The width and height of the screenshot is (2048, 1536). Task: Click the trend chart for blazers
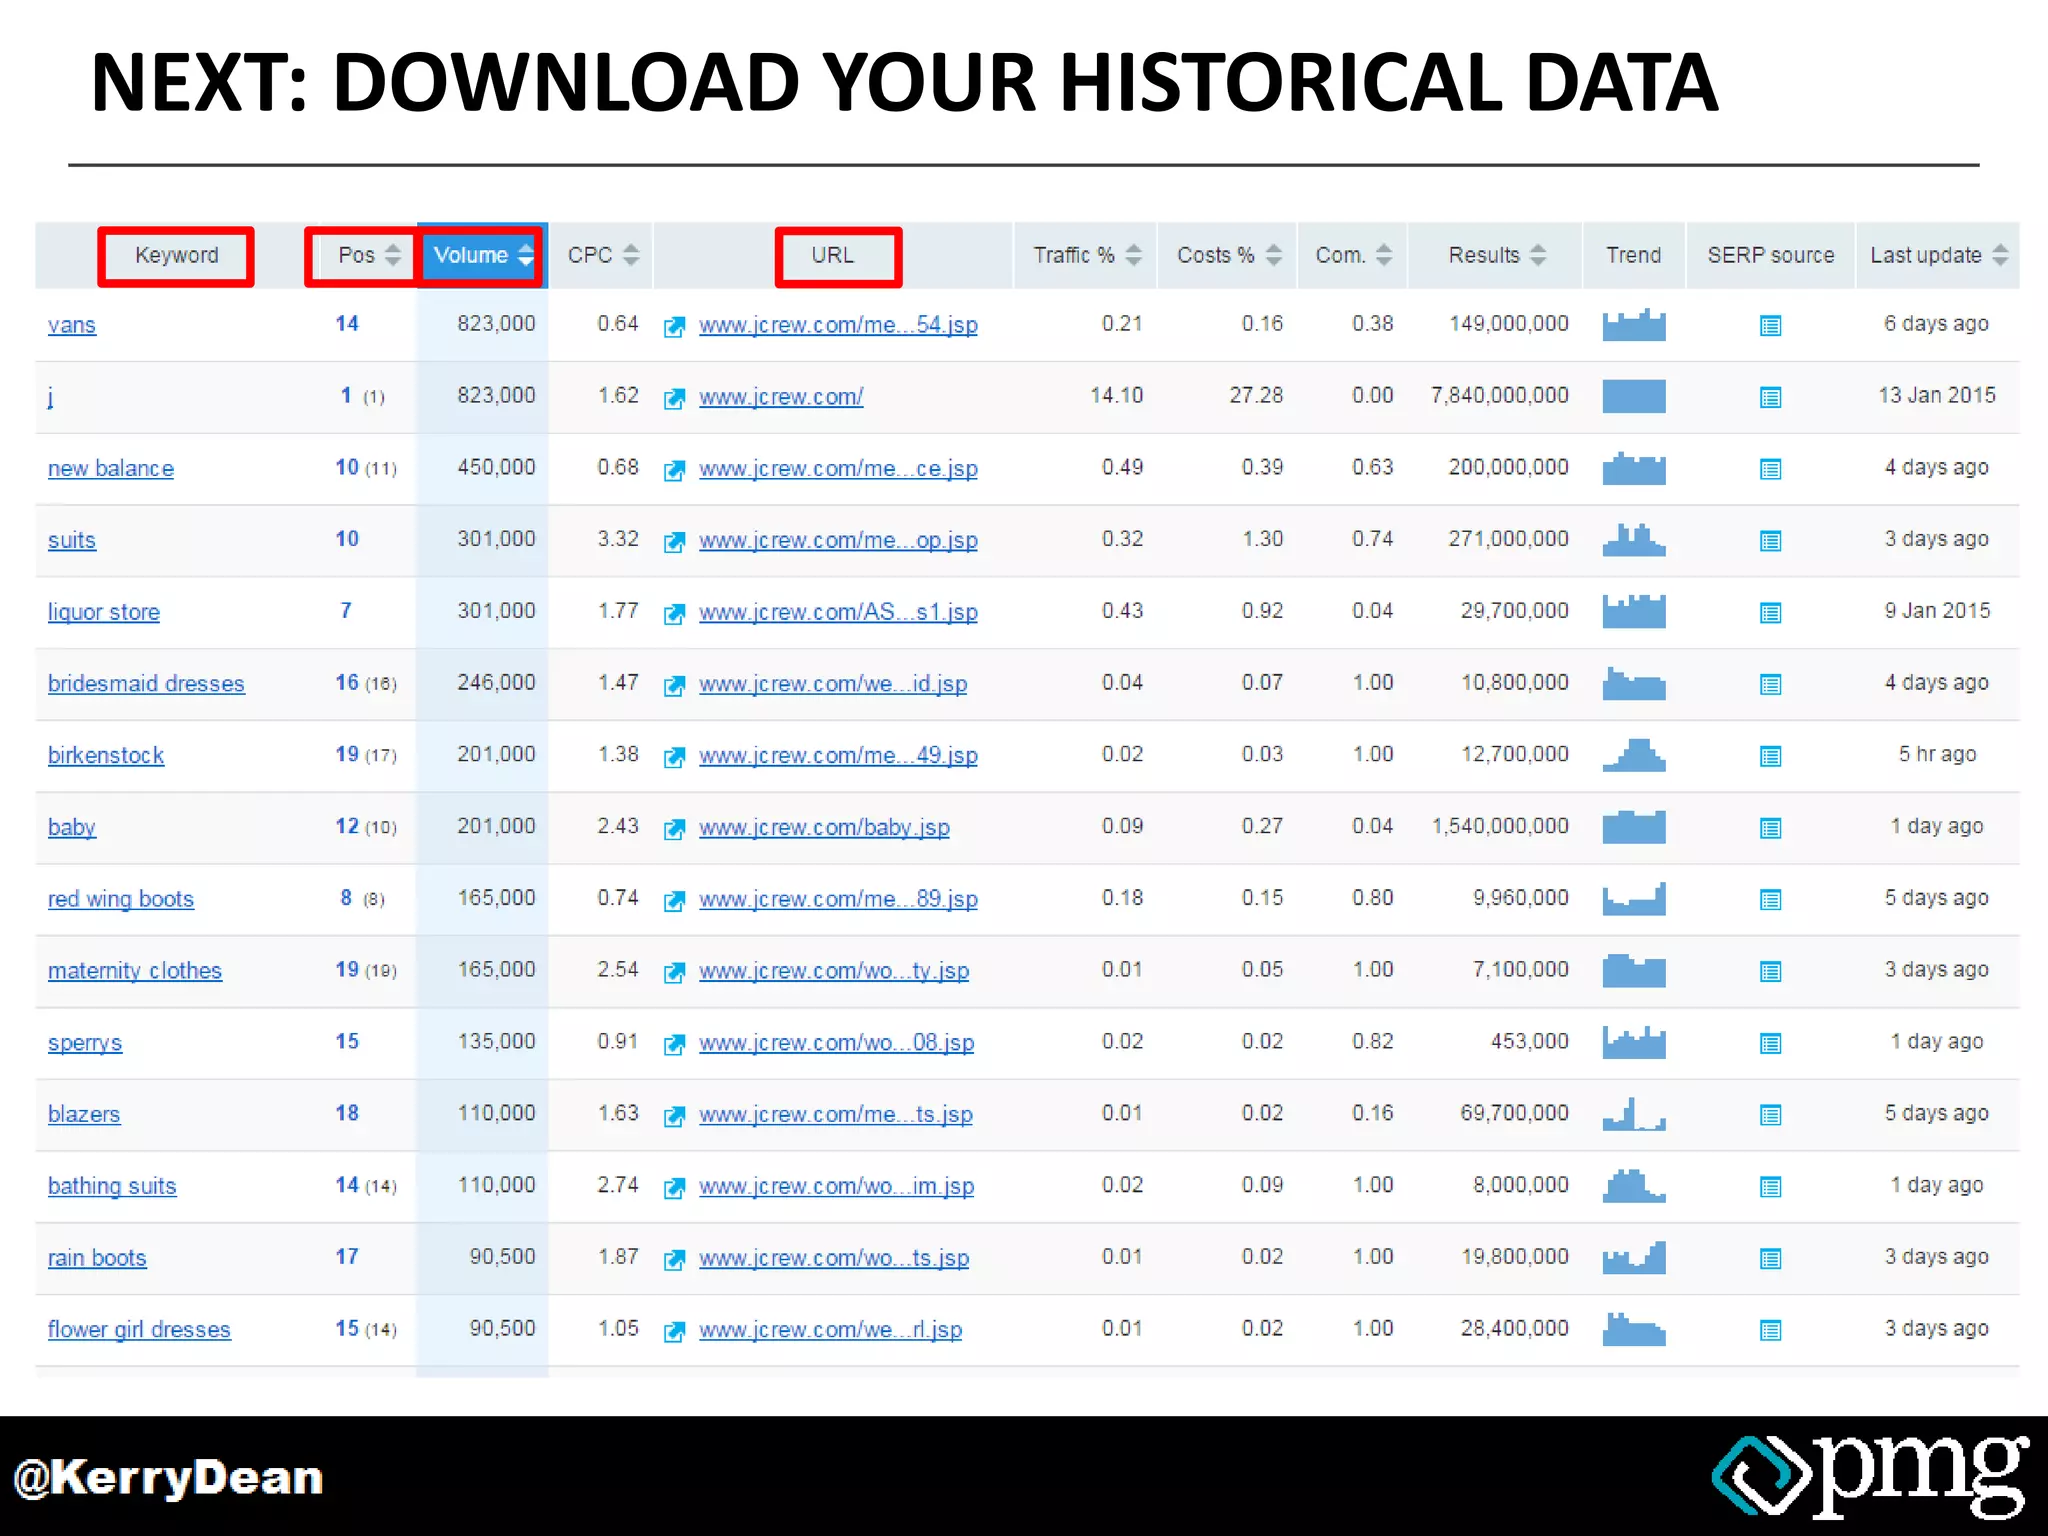pyautogui.click(x=1634, y=1114)
